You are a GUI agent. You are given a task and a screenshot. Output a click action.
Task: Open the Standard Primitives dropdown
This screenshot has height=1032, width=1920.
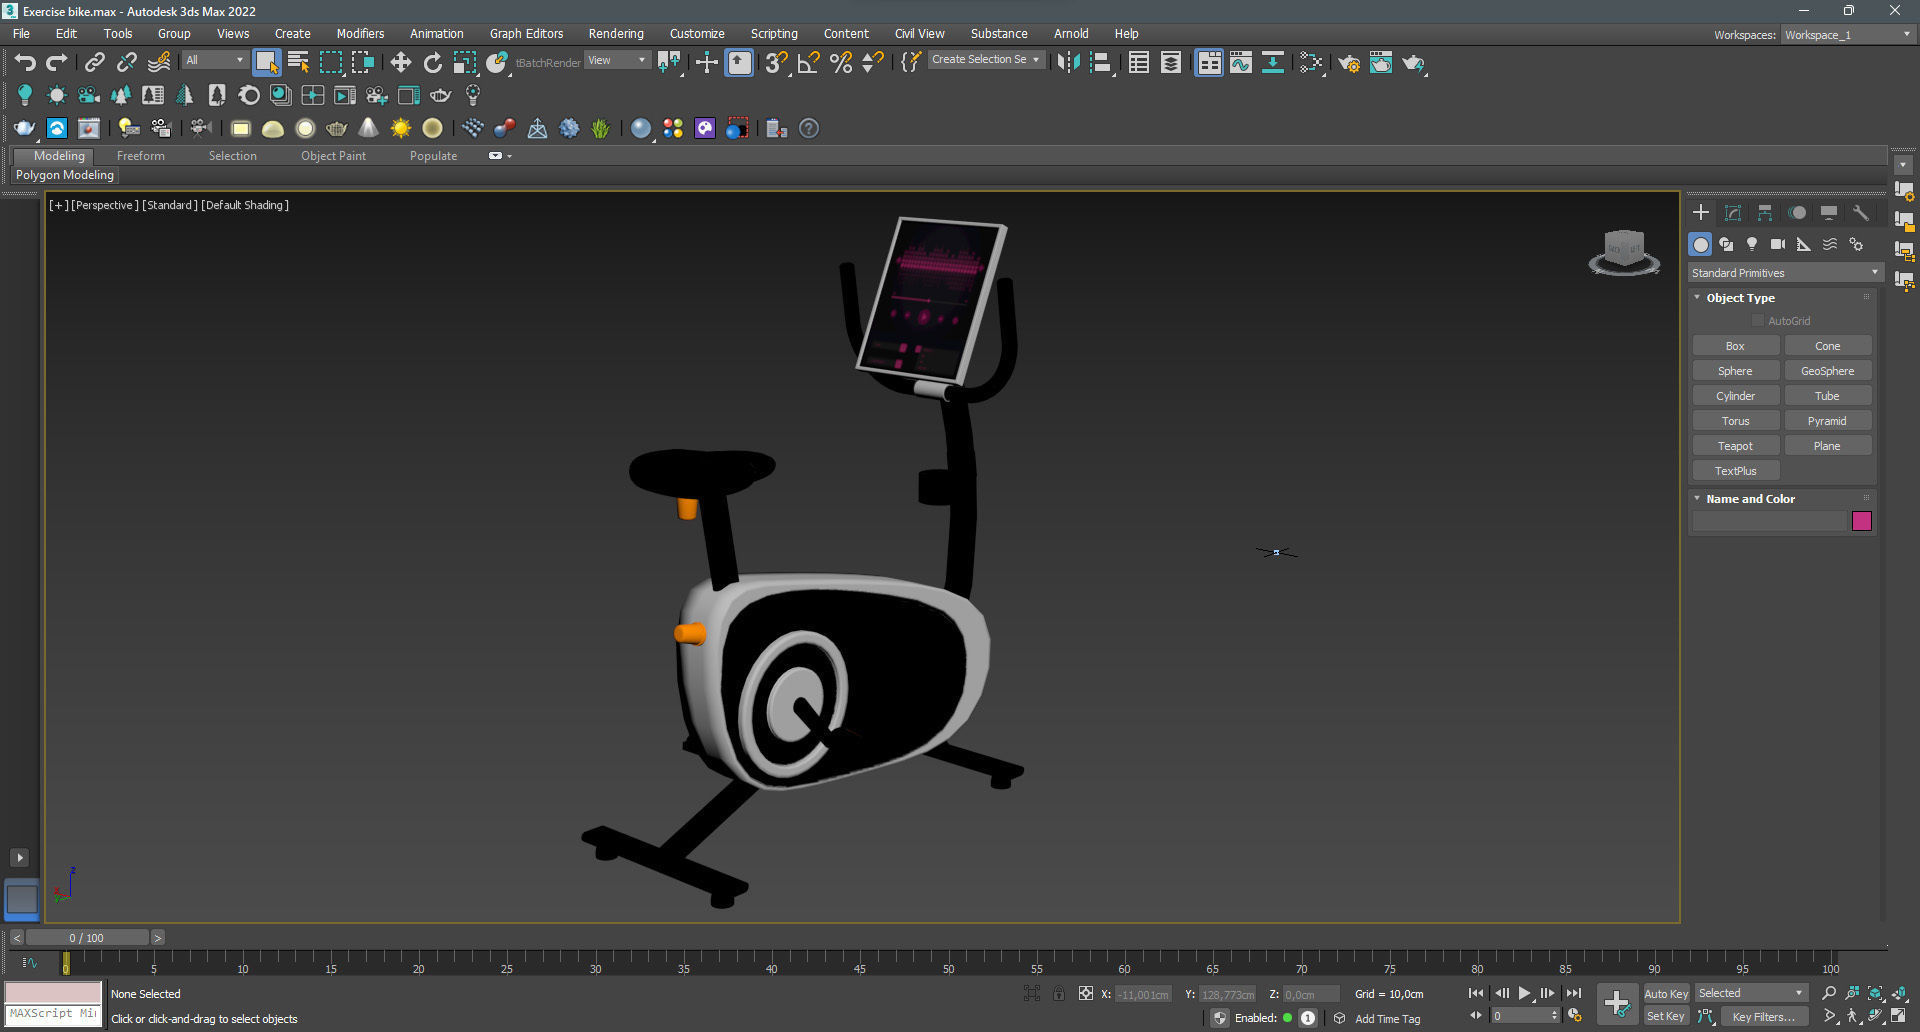pos(1785,273)
